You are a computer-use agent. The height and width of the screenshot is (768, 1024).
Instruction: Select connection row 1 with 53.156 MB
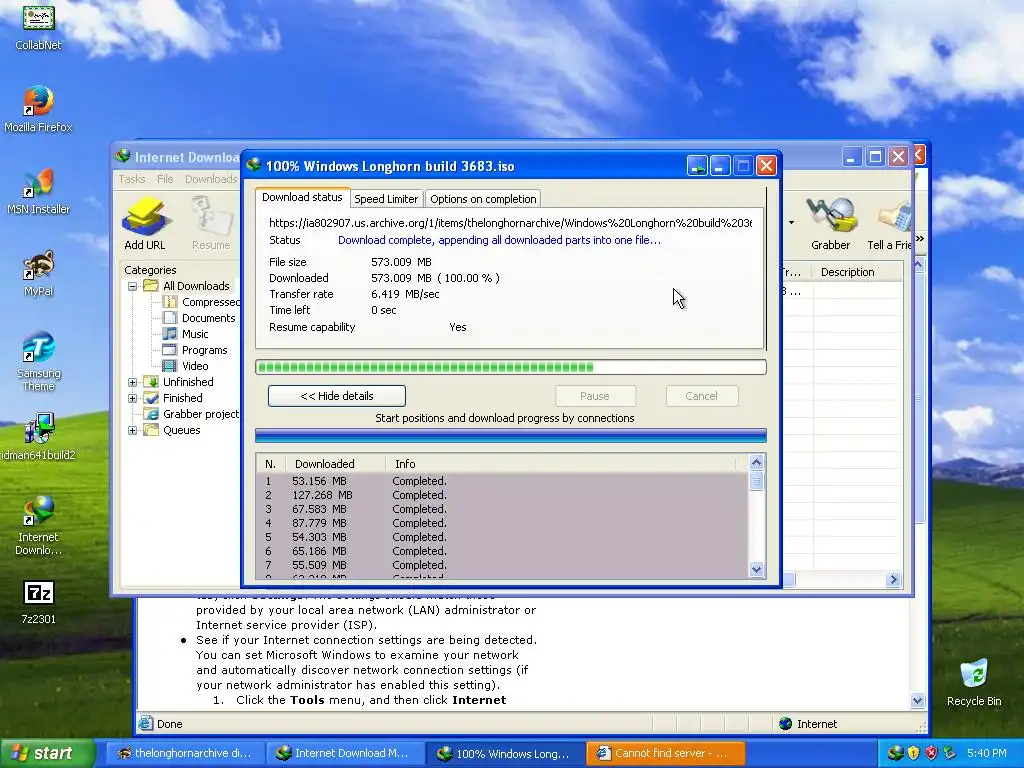pyautogui.click(x=502, y=481)
